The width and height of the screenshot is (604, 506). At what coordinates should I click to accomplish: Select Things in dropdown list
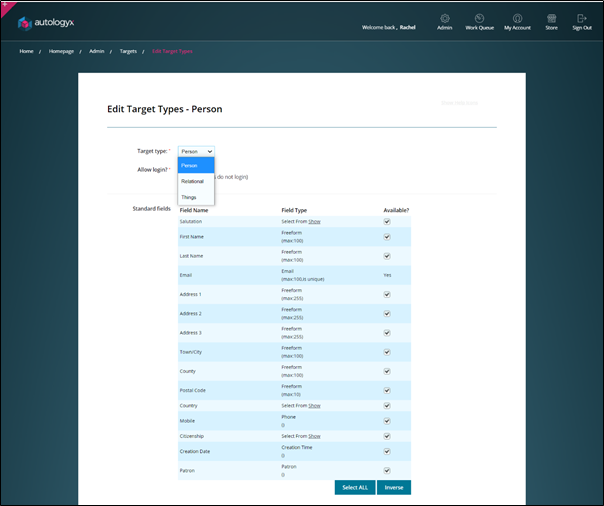[196, 197]
